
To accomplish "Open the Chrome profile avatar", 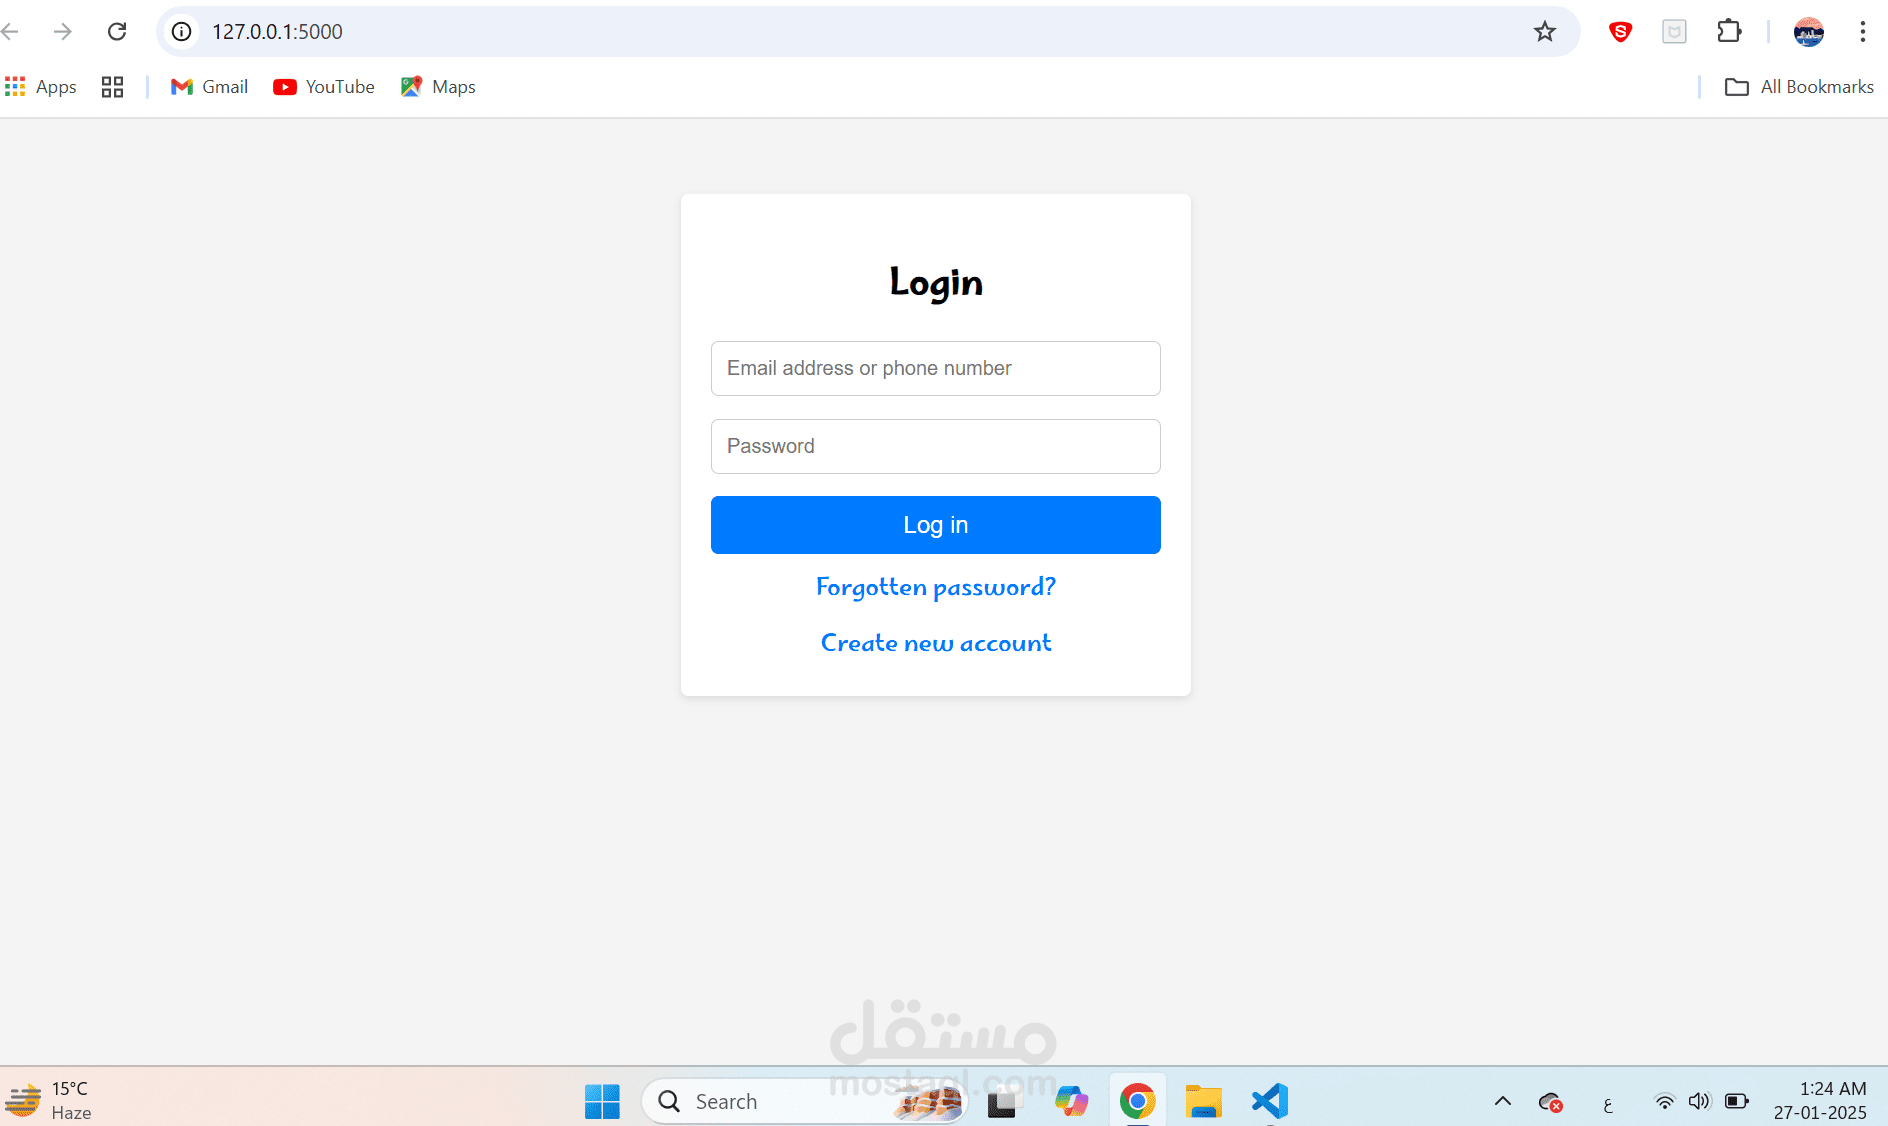I will (1809, 32).
